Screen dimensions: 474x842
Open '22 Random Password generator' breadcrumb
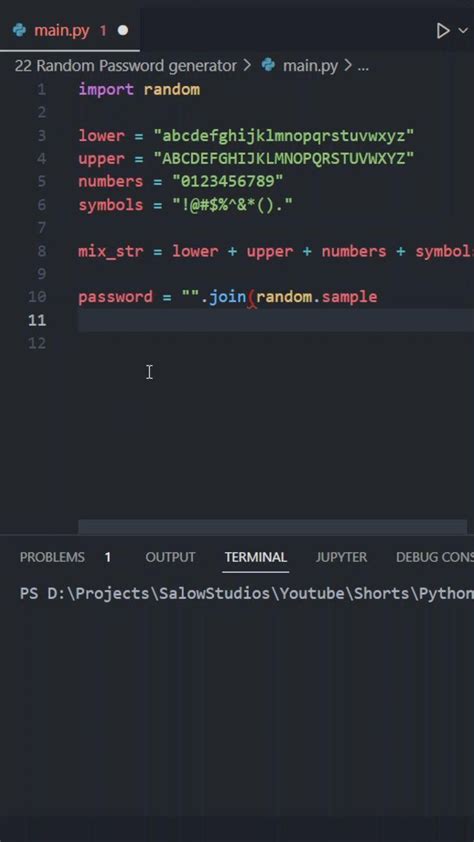click(x=125, y=66)
